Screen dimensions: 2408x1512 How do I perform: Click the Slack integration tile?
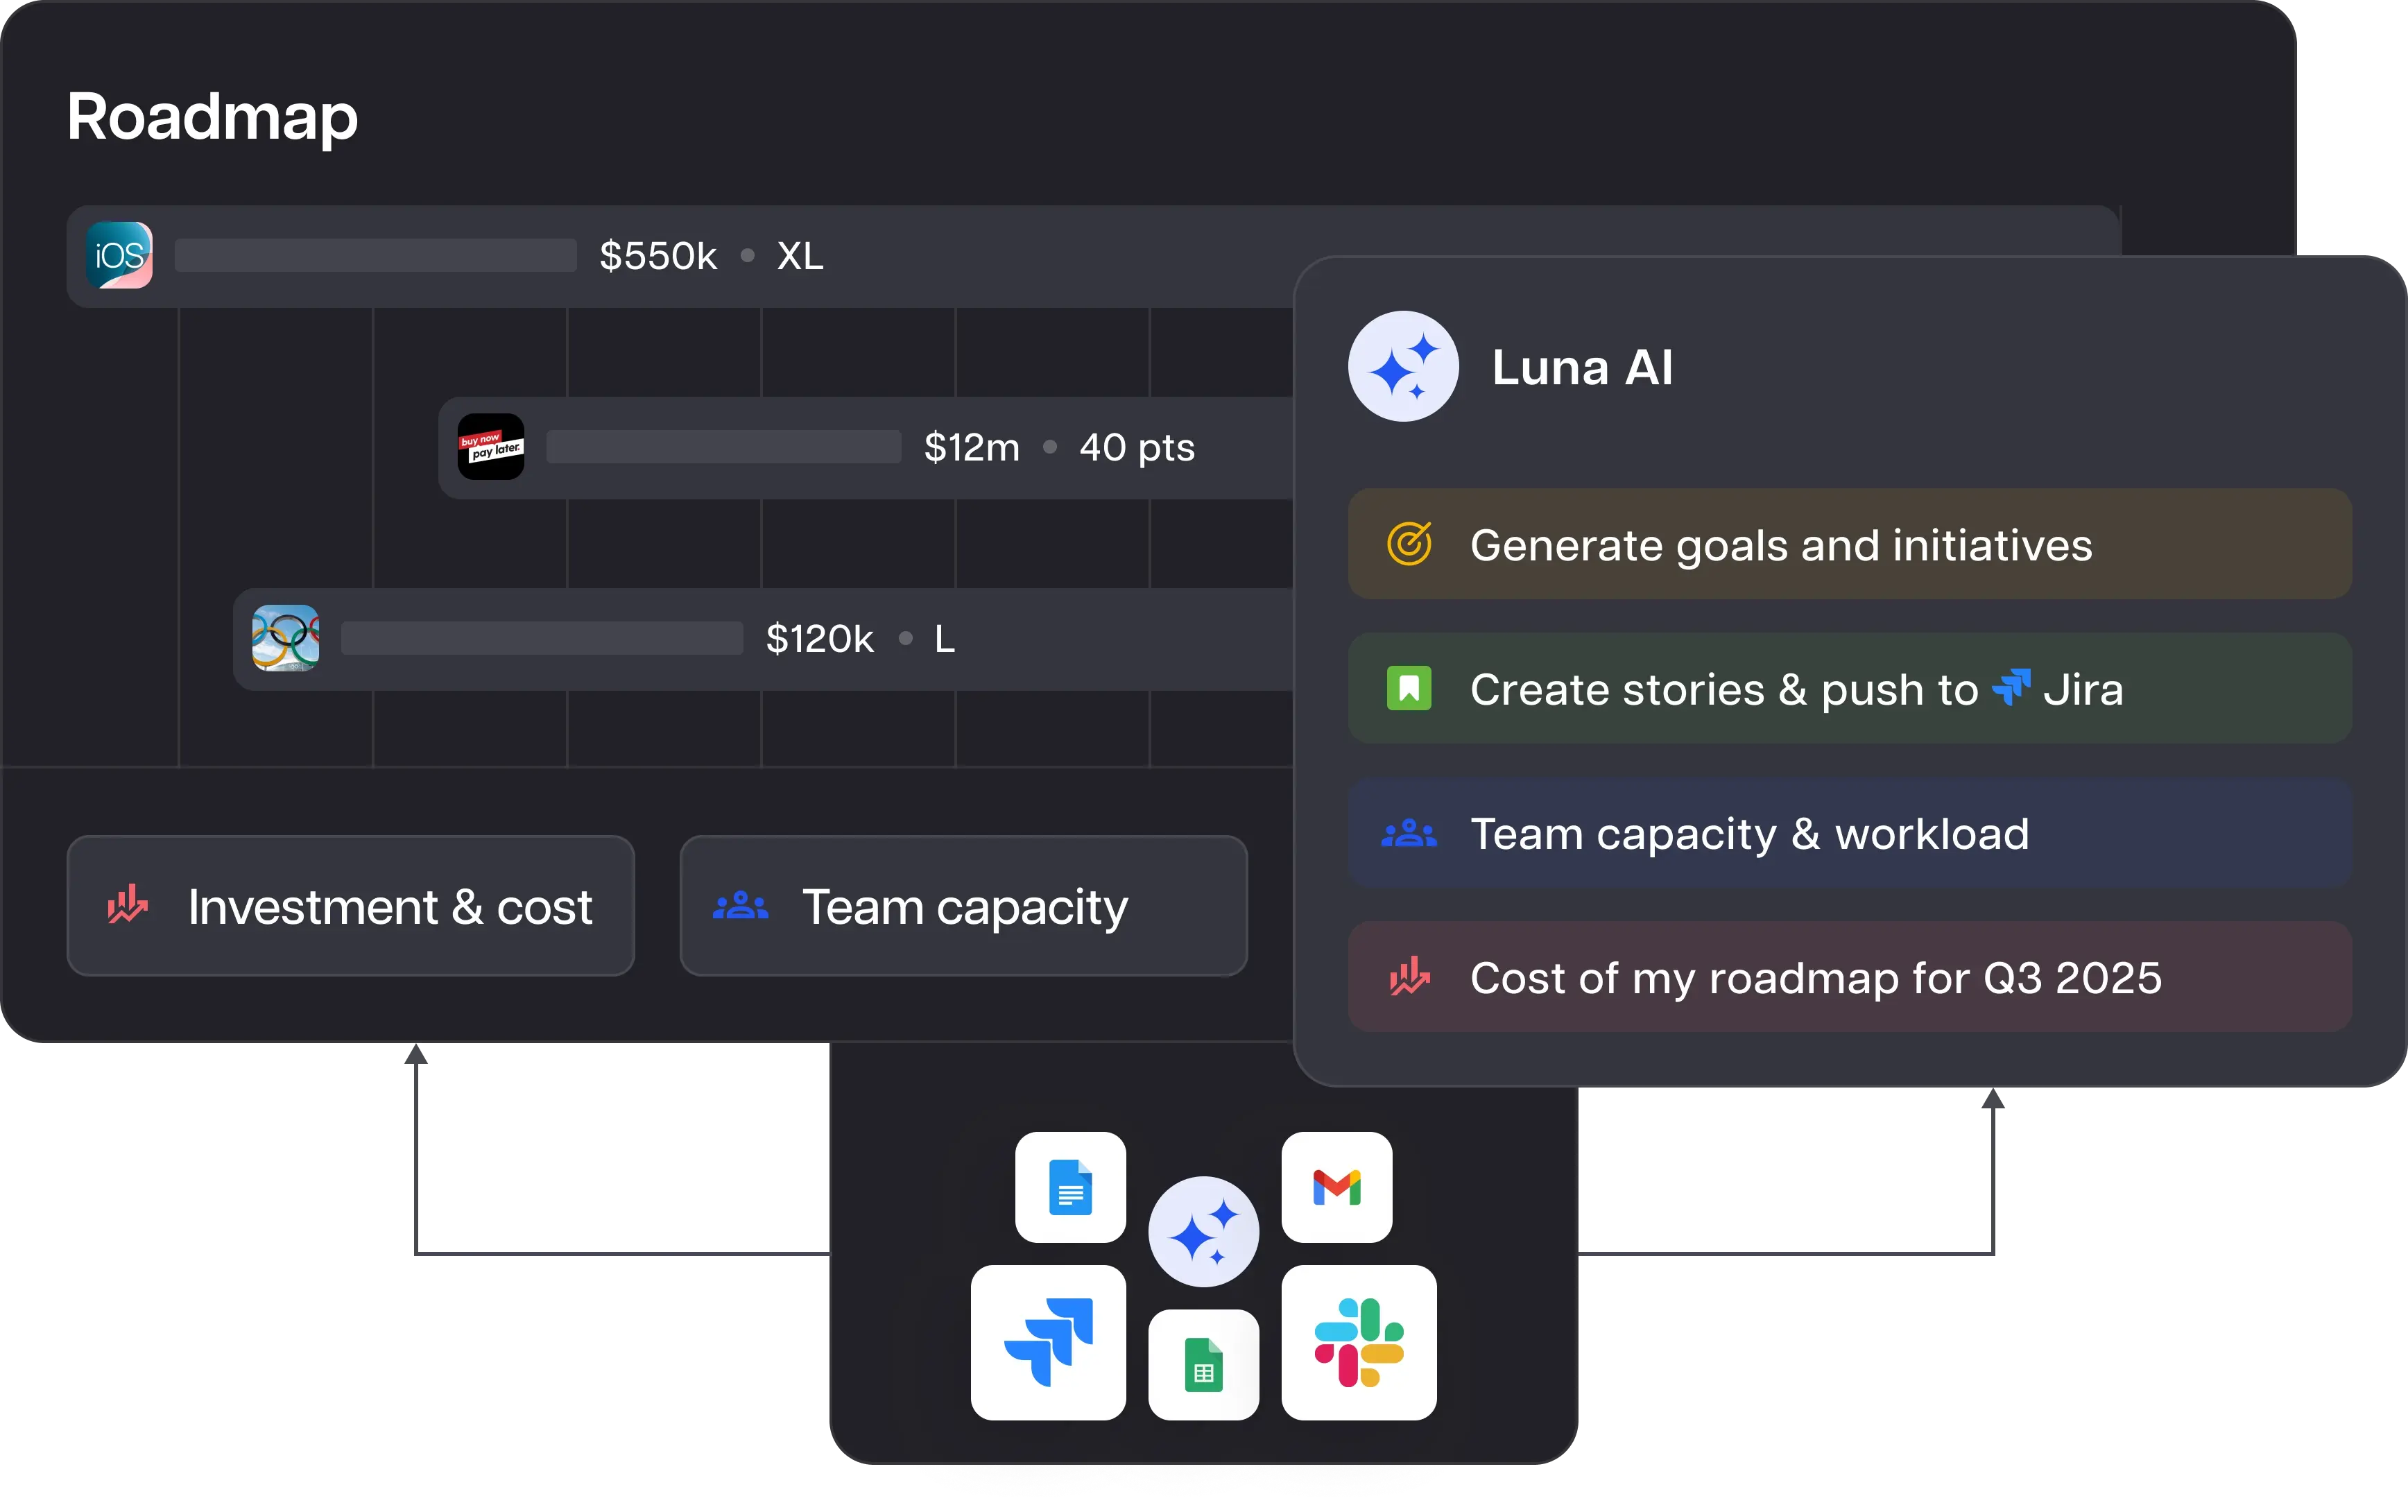coord(1359,1342)
